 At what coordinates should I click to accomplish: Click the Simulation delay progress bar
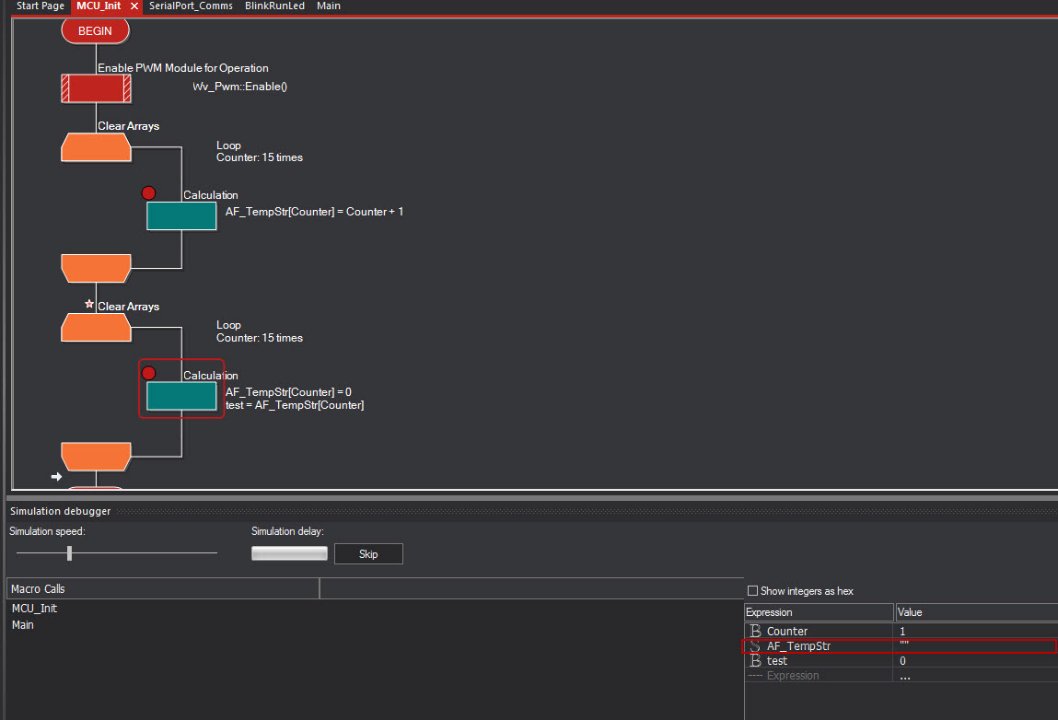(289, 553)
